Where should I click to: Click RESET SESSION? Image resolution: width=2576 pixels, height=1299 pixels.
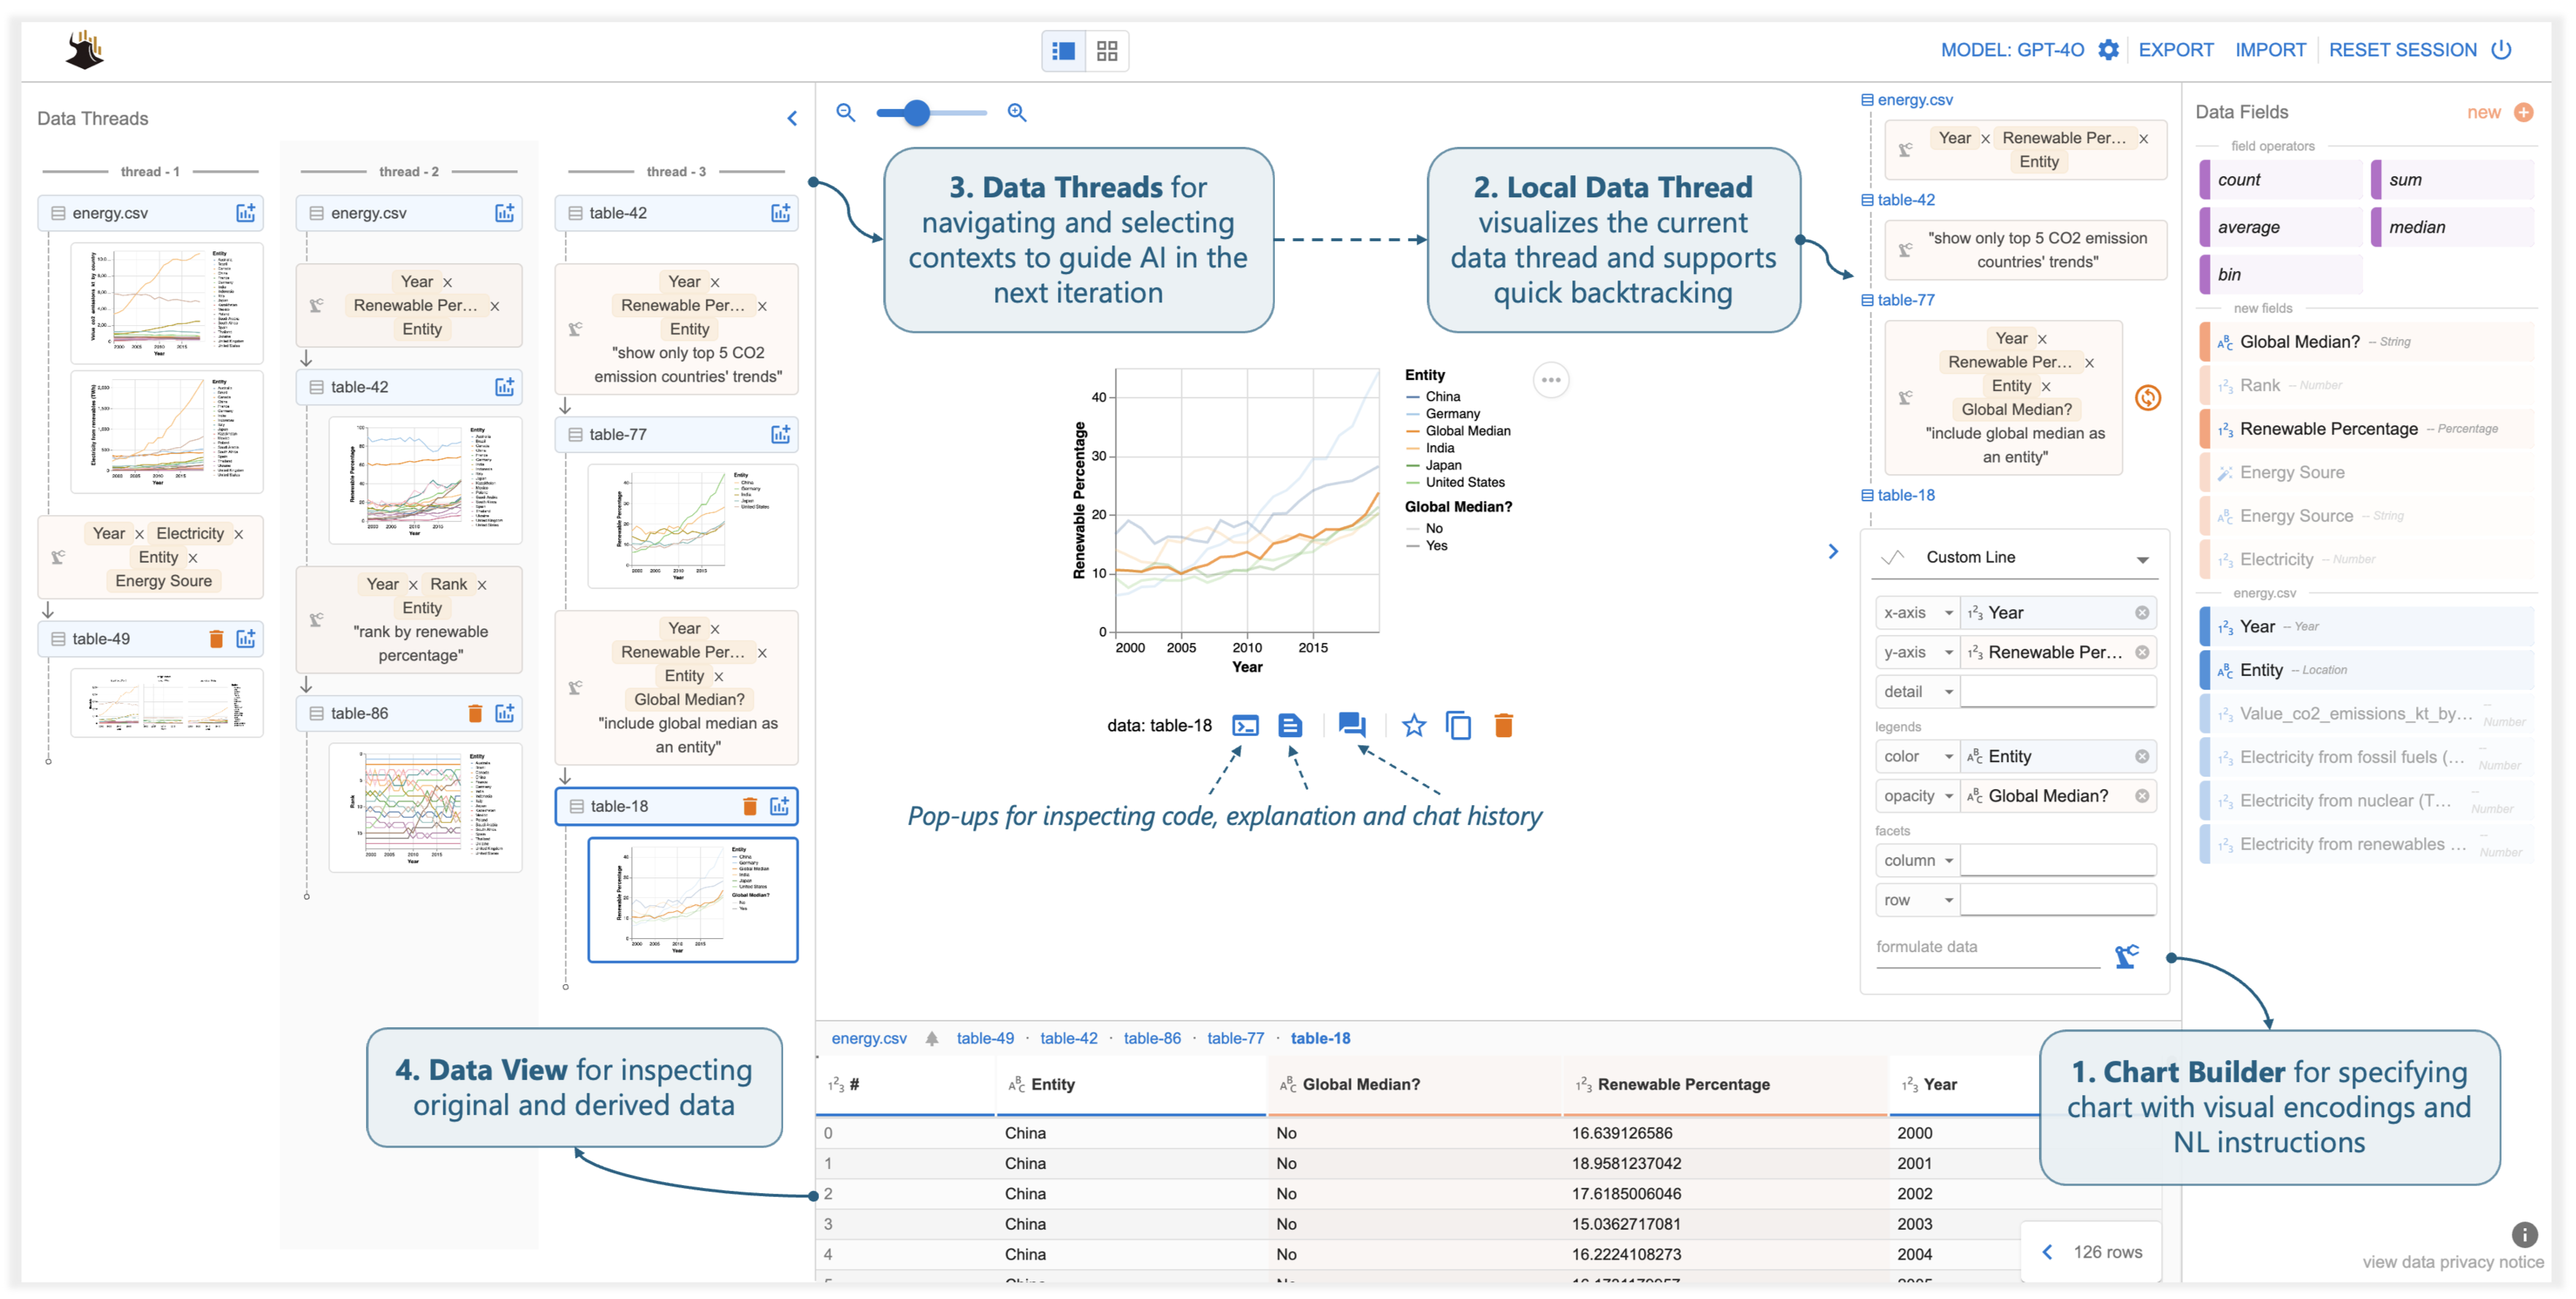pos(2402,50)
